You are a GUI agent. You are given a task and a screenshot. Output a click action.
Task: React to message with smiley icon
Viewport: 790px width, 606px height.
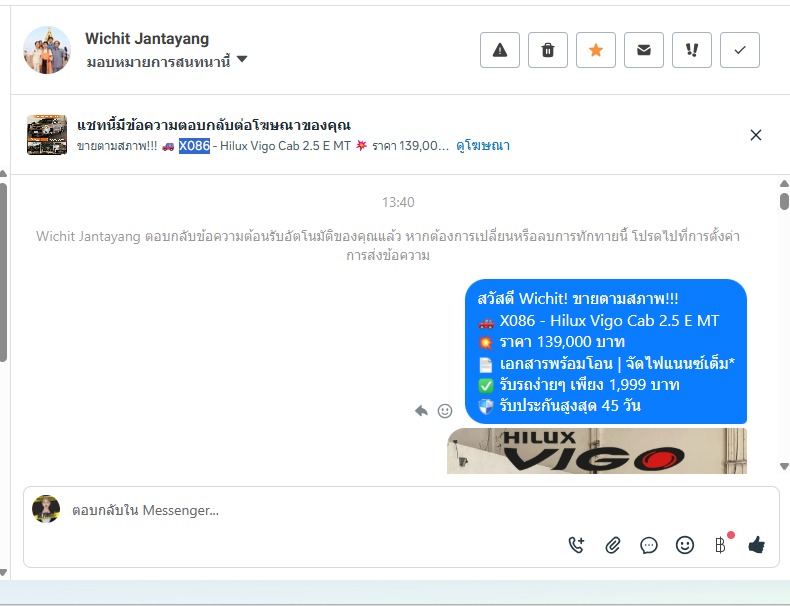coord(444,411)
